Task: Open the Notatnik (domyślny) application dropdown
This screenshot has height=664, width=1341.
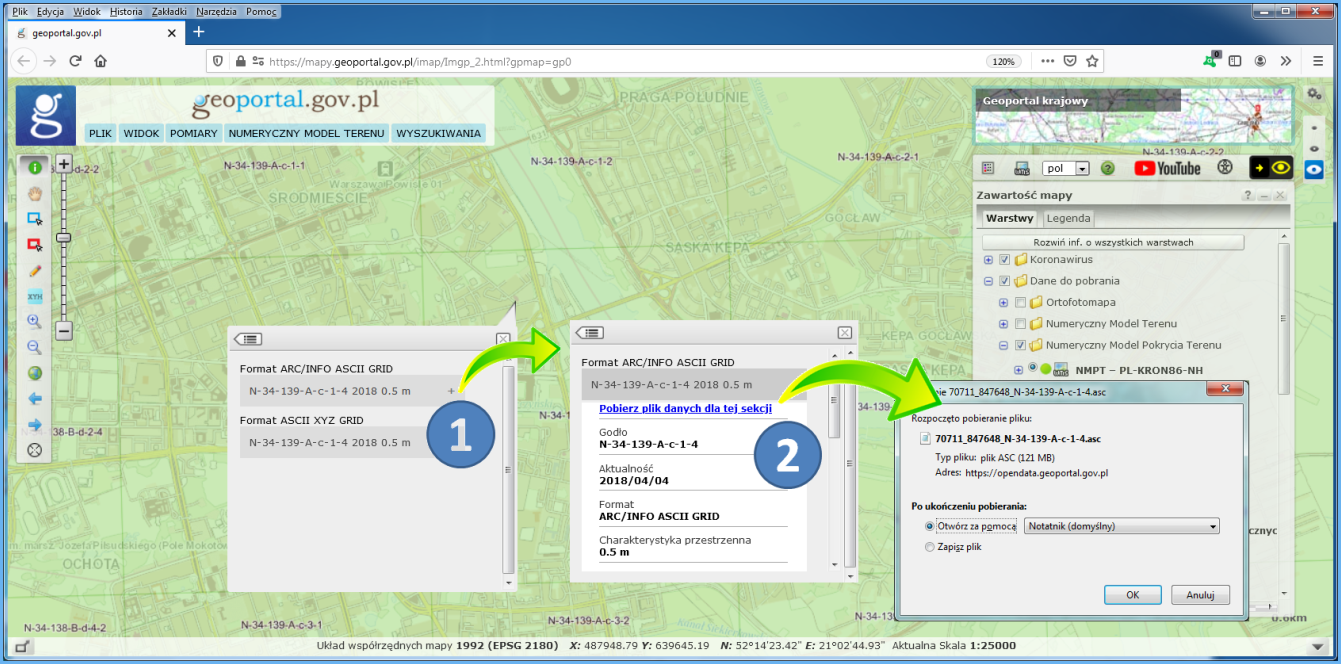Action: (1122, 526)
